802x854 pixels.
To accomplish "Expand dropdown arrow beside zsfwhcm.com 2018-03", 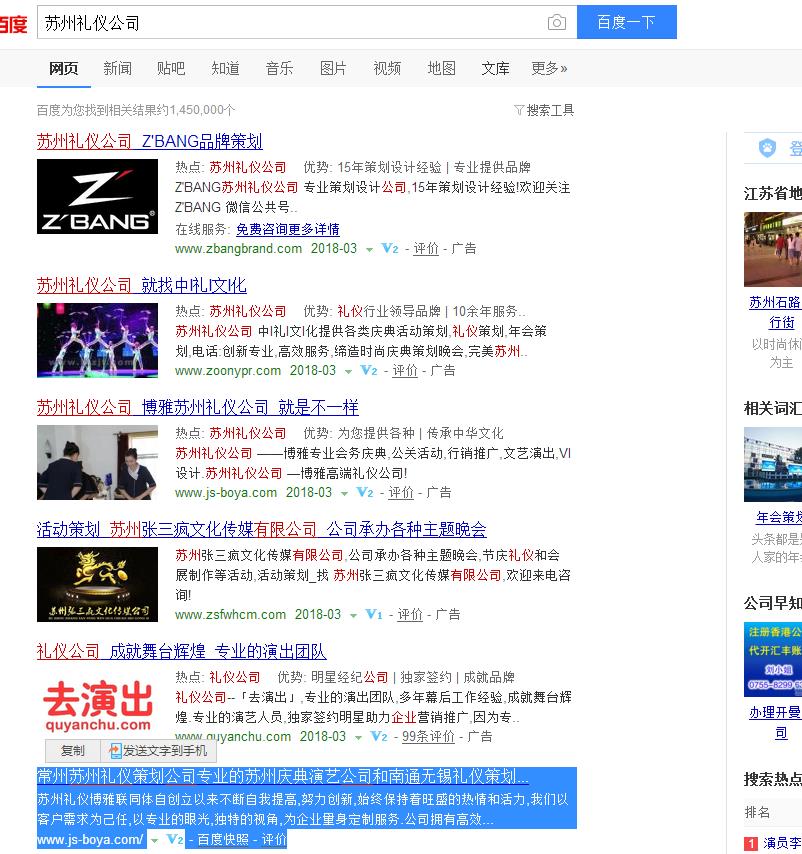I will tap(353, 615).
